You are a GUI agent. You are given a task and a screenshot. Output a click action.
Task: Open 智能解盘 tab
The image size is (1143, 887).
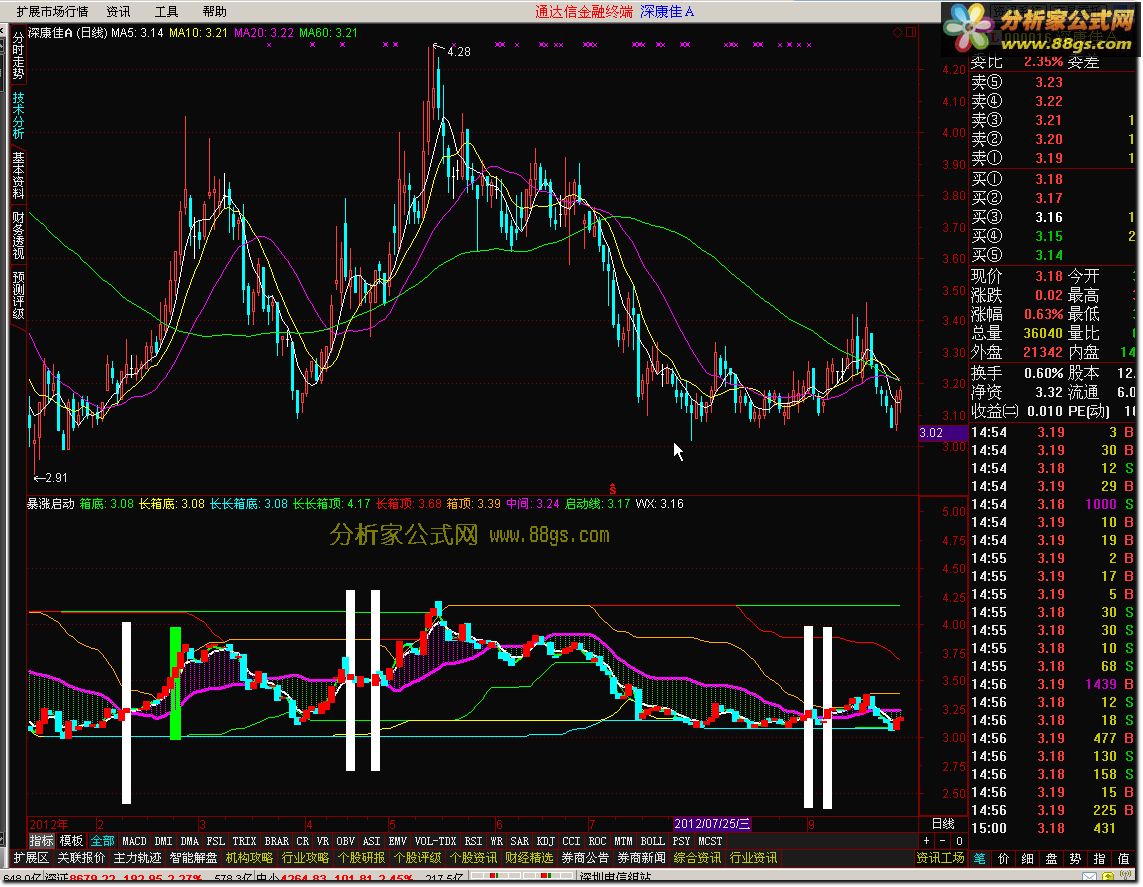click(193, 859)
